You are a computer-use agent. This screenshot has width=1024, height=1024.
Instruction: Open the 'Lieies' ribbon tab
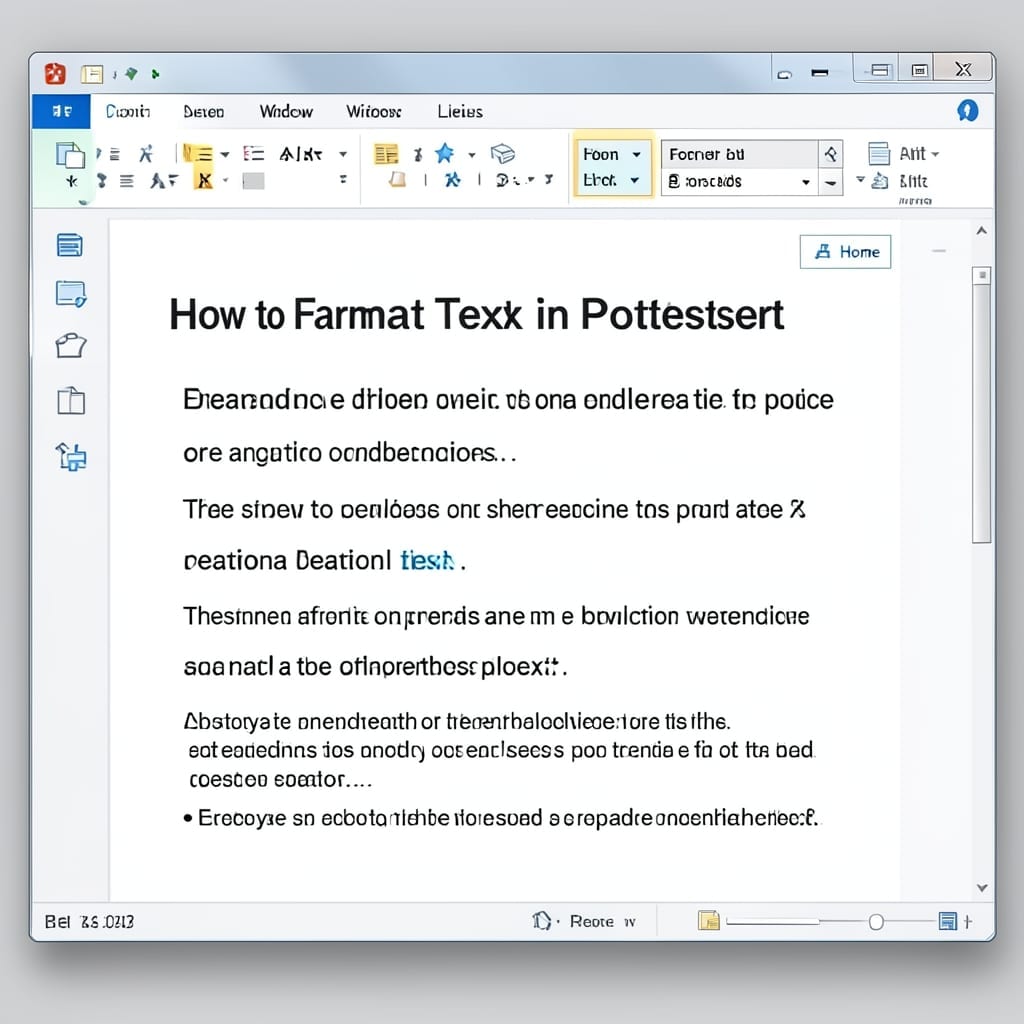click(460, 112)
